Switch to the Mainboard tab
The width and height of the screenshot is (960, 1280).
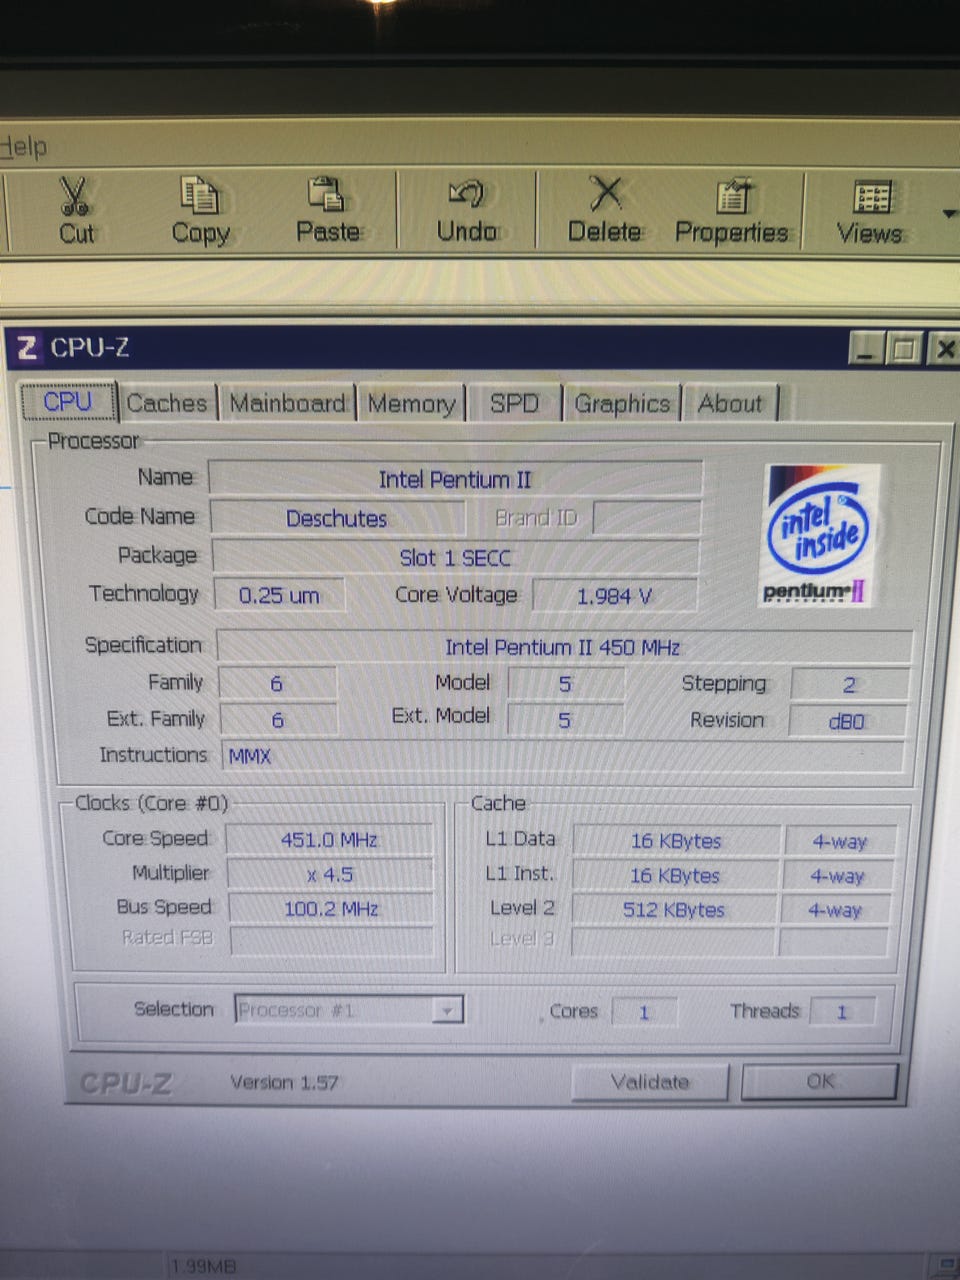click(287, 403)
